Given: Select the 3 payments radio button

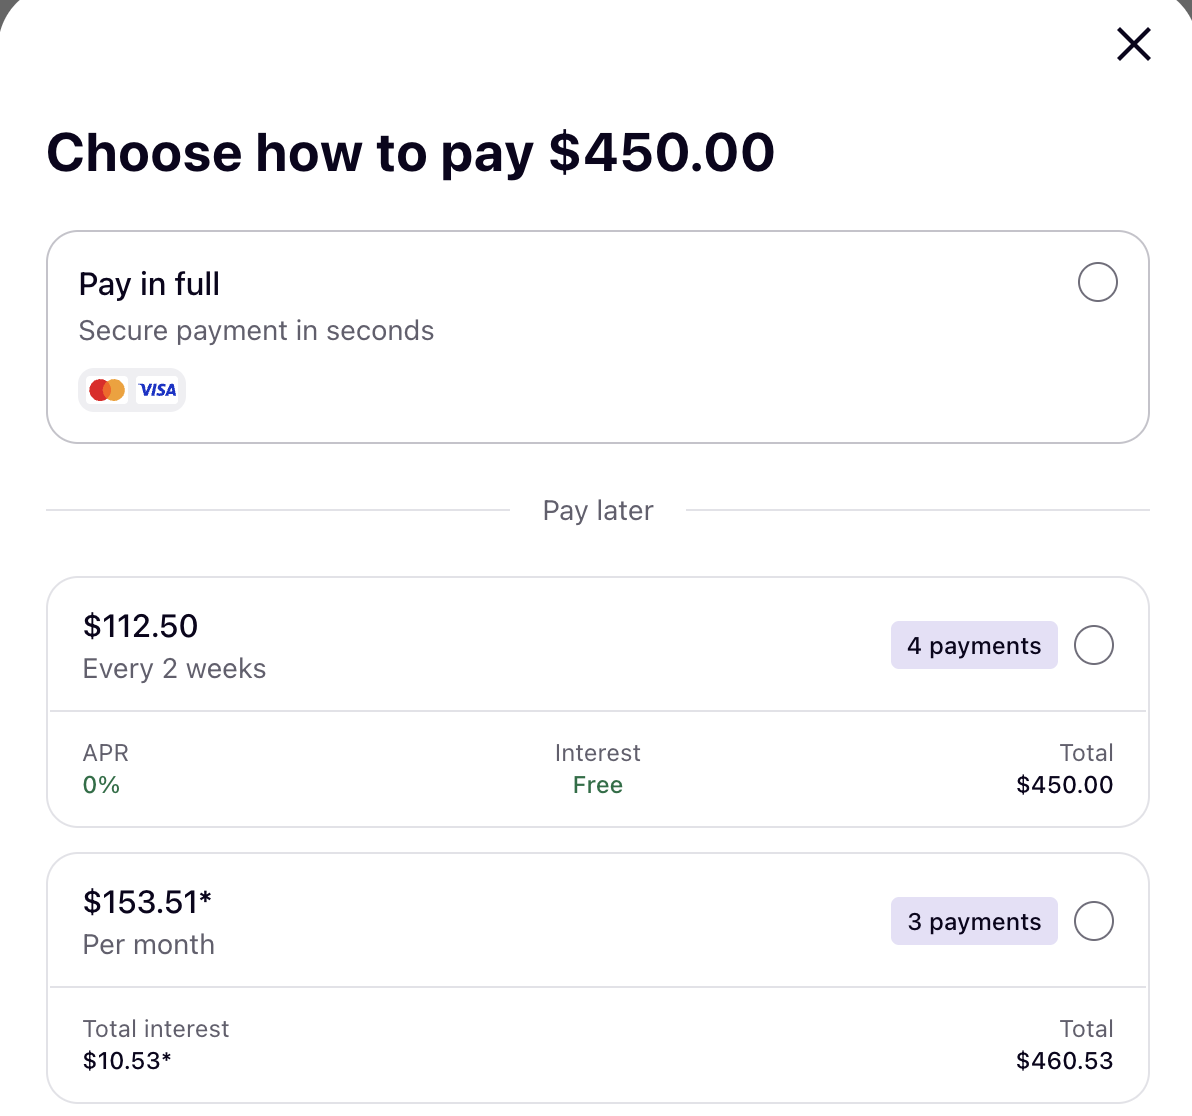Looking at the screenshot, I should (1093, 921).
